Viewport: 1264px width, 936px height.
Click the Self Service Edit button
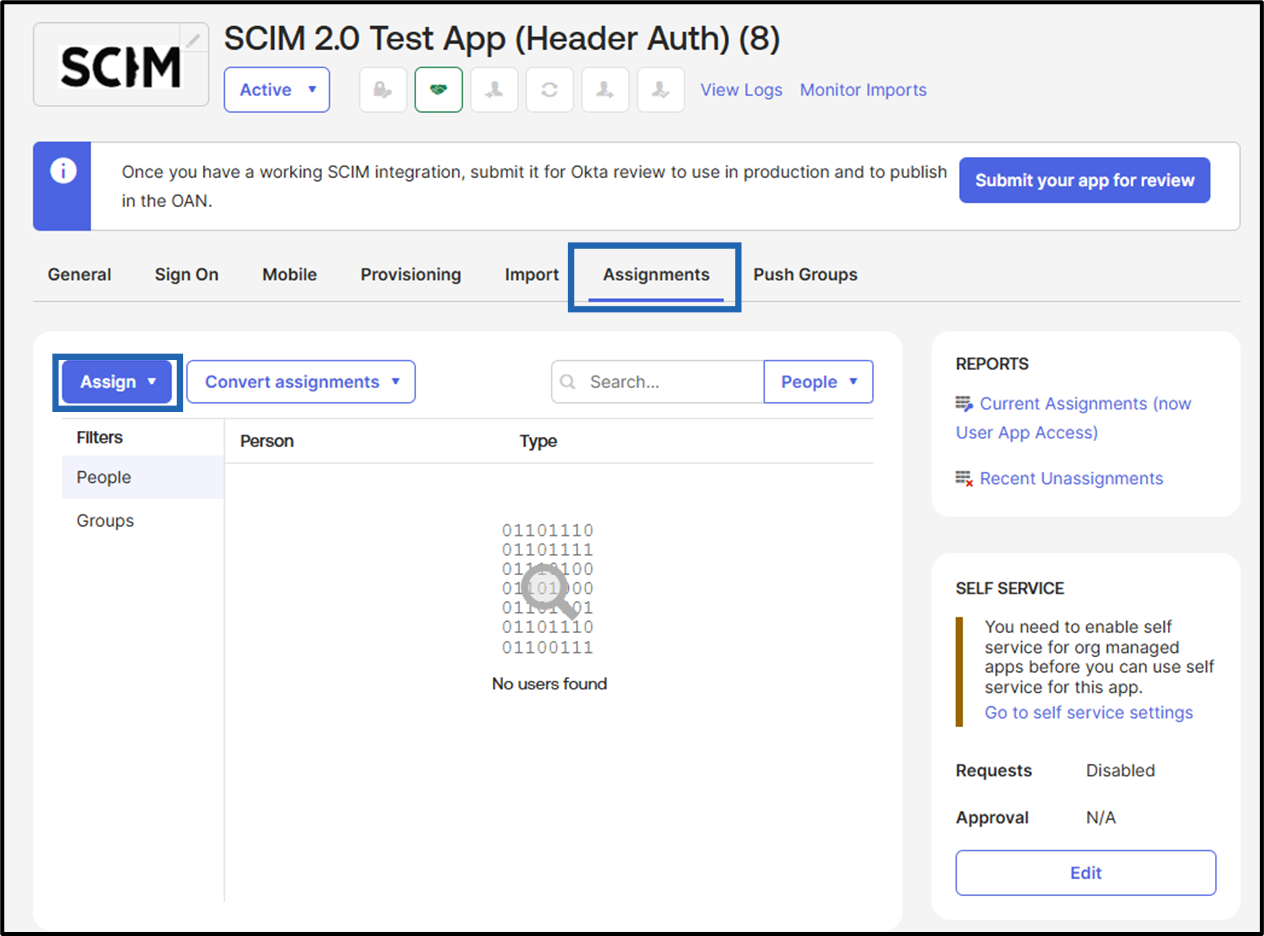pos(1086,873)
